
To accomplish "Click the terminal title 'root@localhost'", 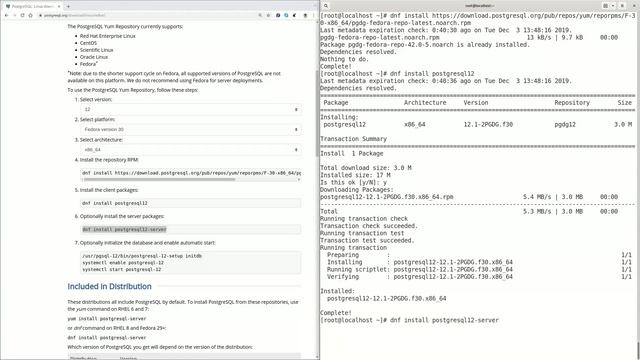I will point(480,6).
